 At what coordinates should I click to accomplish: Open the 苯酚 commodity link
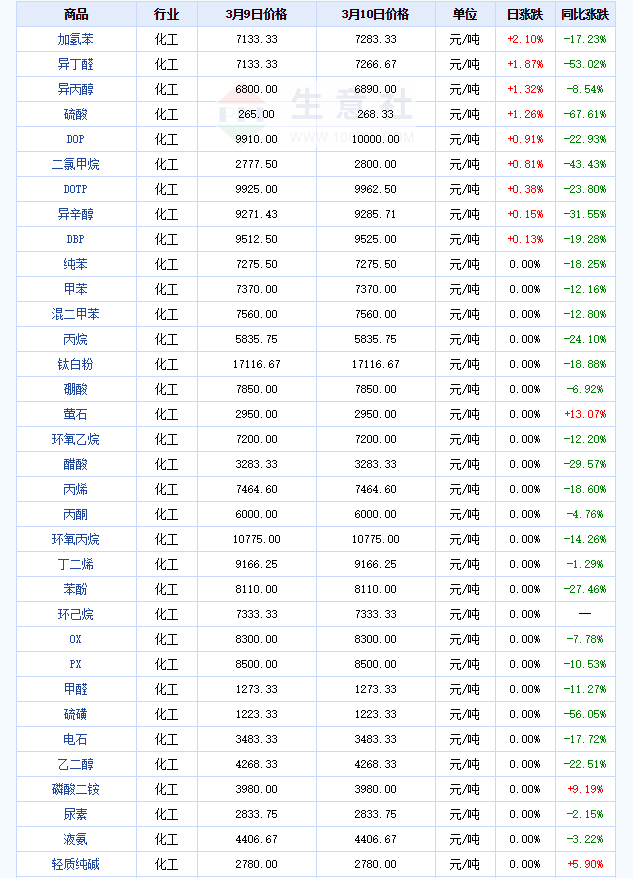point(76,589)
